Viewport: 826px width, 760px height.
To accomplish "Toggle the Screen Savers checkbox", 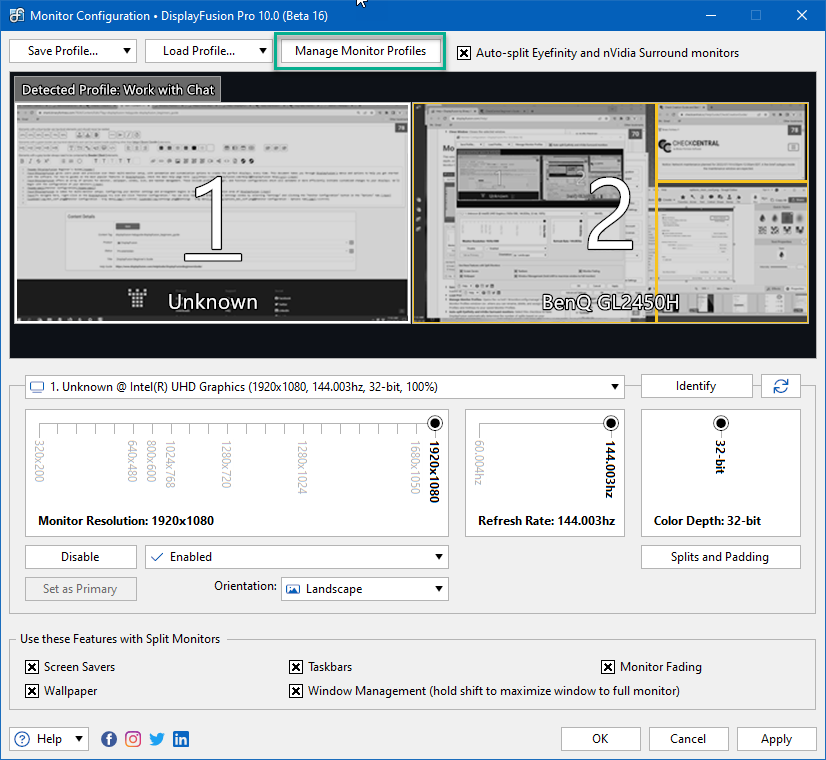I will (32, 667).
